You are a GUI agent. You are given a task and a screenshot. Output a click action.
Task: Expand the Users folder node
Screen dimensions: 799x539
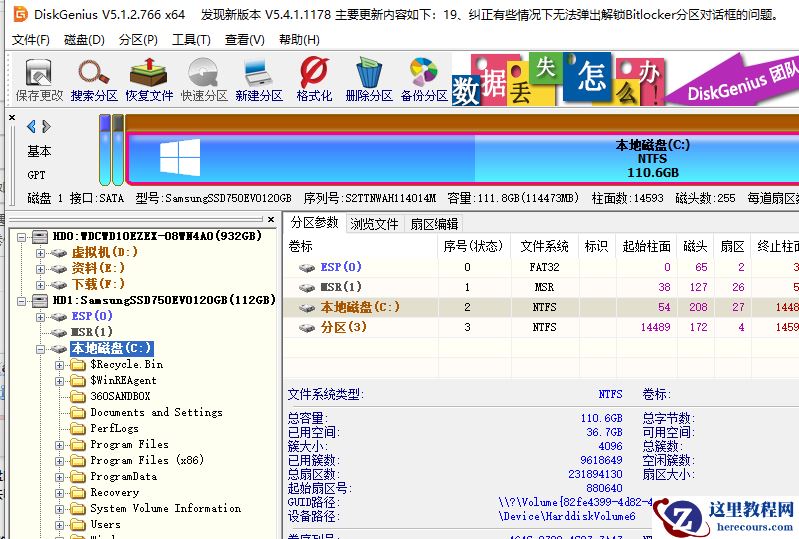(60, 525)
